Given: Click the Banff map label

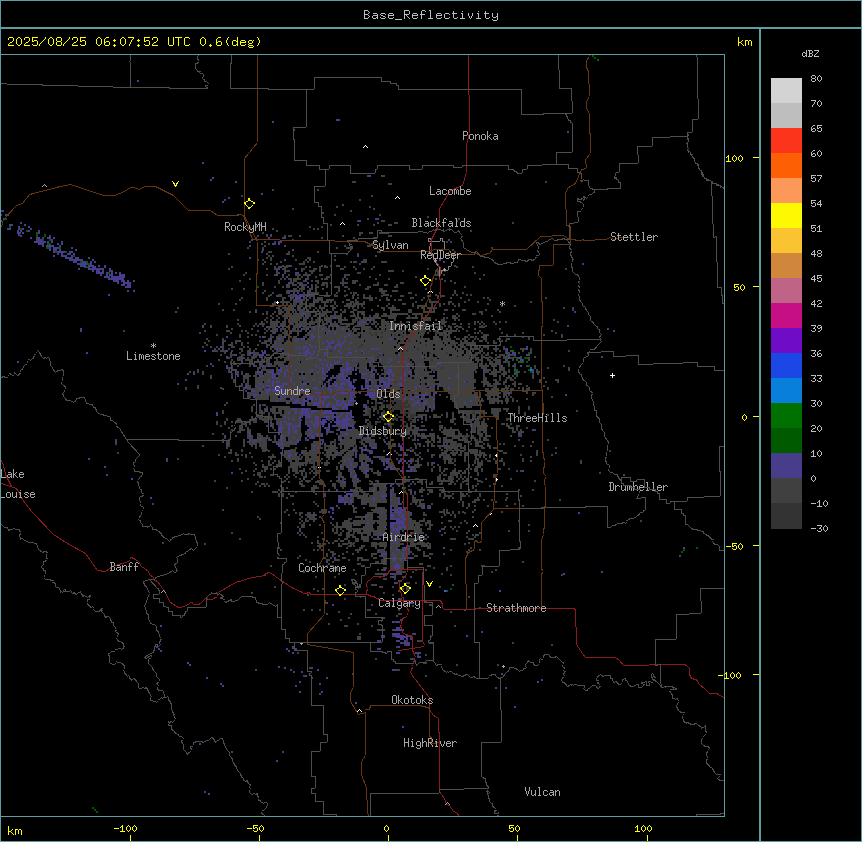Looking at the screenshot, I should 124,567.
